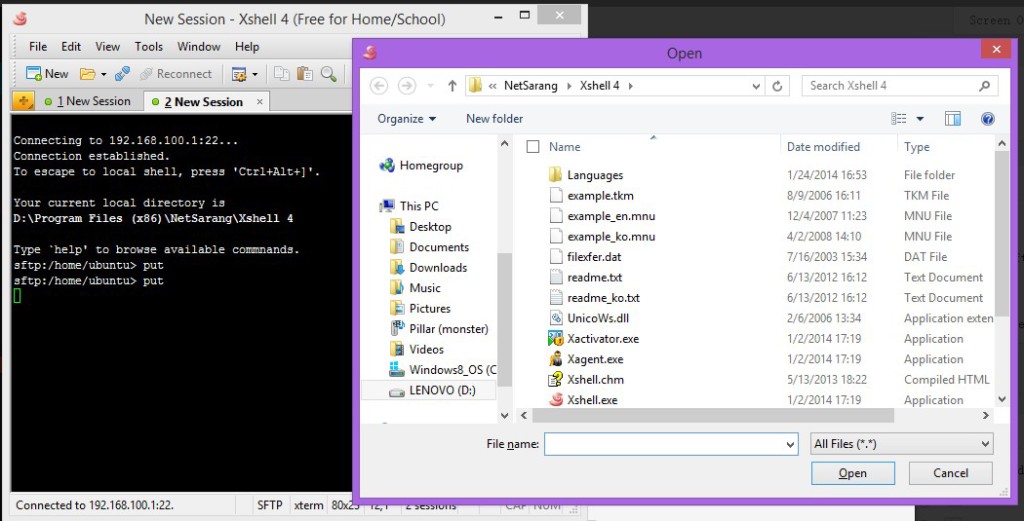Open the view options dropdown arrow

(920, 119)
